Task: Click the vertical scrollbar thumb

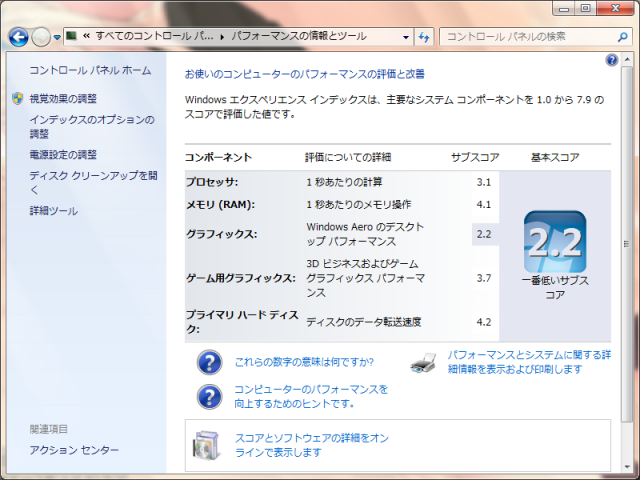Action: (627, 244)
